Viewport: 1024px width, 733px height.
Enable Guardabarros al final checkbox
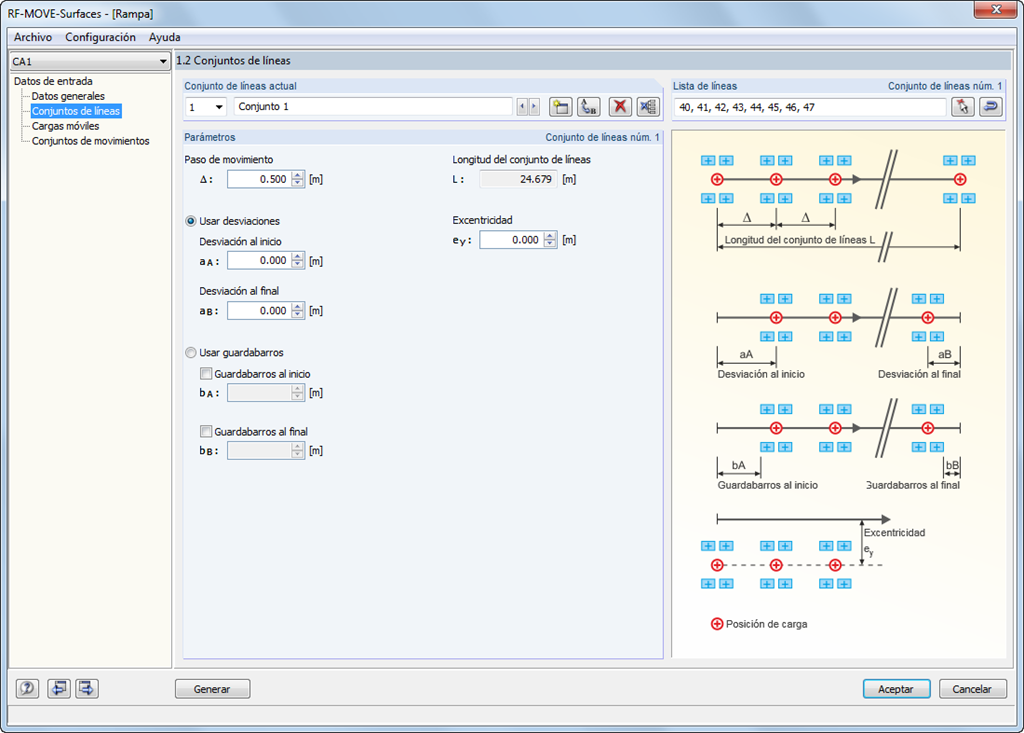pos(206,431)
